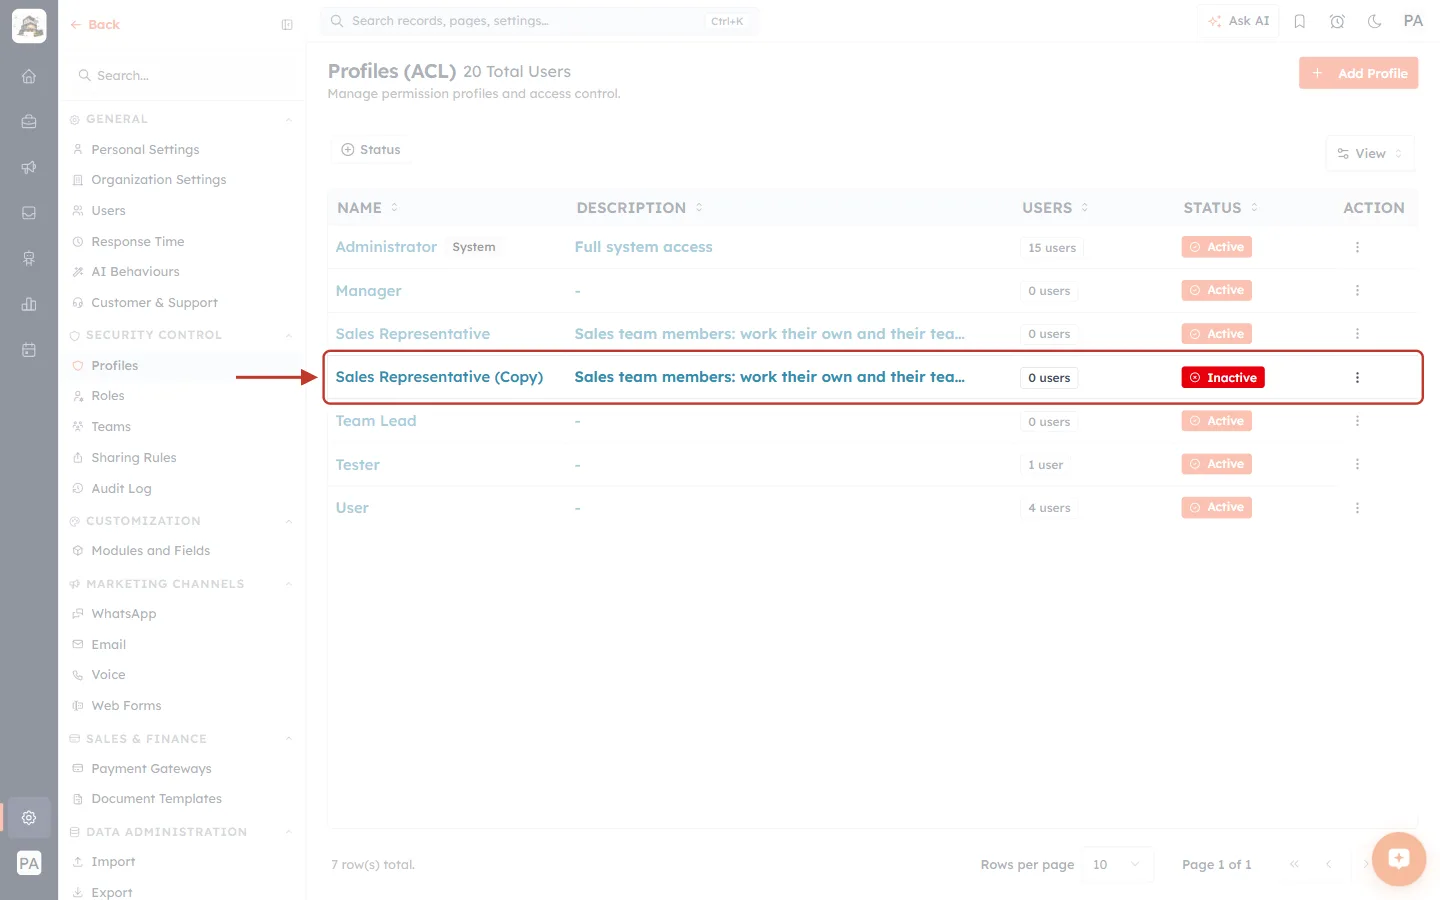Sort the table by STATUS column
The height and width of the screenshot is (900, 1440).
[1220, 208]
